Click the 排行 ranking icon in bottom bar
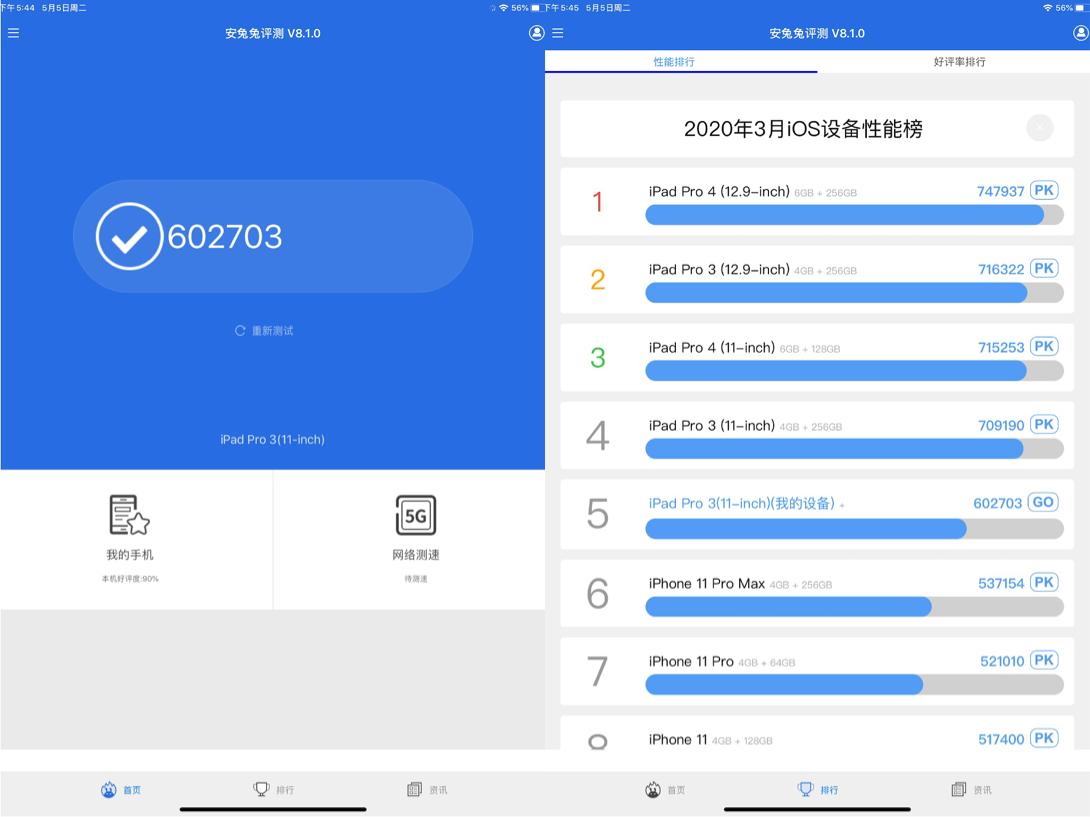This screenshot has width=1090, height=817. click(x=260, y=789)
